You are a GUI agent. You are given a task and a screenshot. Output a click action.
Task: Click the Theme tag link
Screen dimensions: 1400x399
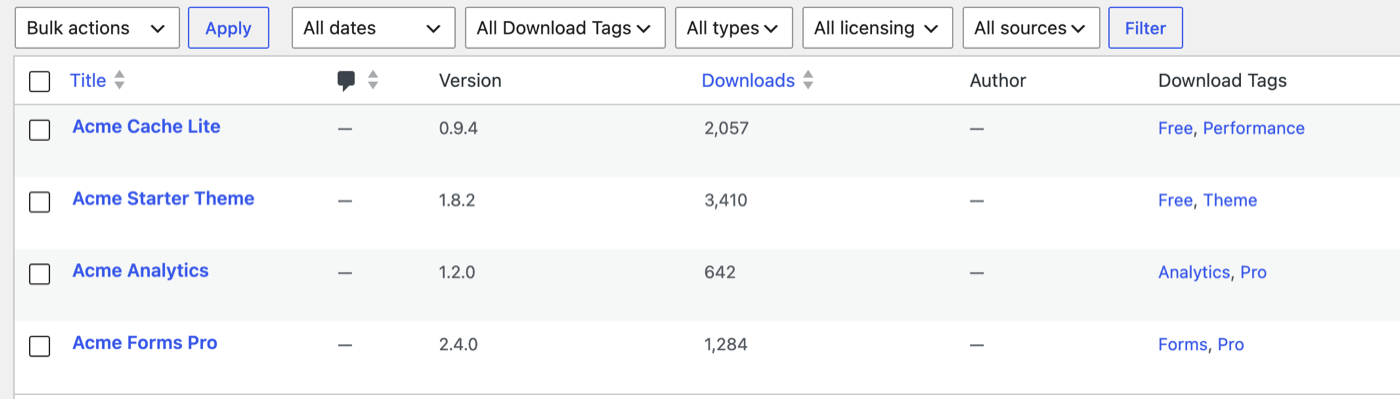(x=1230, y=200)
